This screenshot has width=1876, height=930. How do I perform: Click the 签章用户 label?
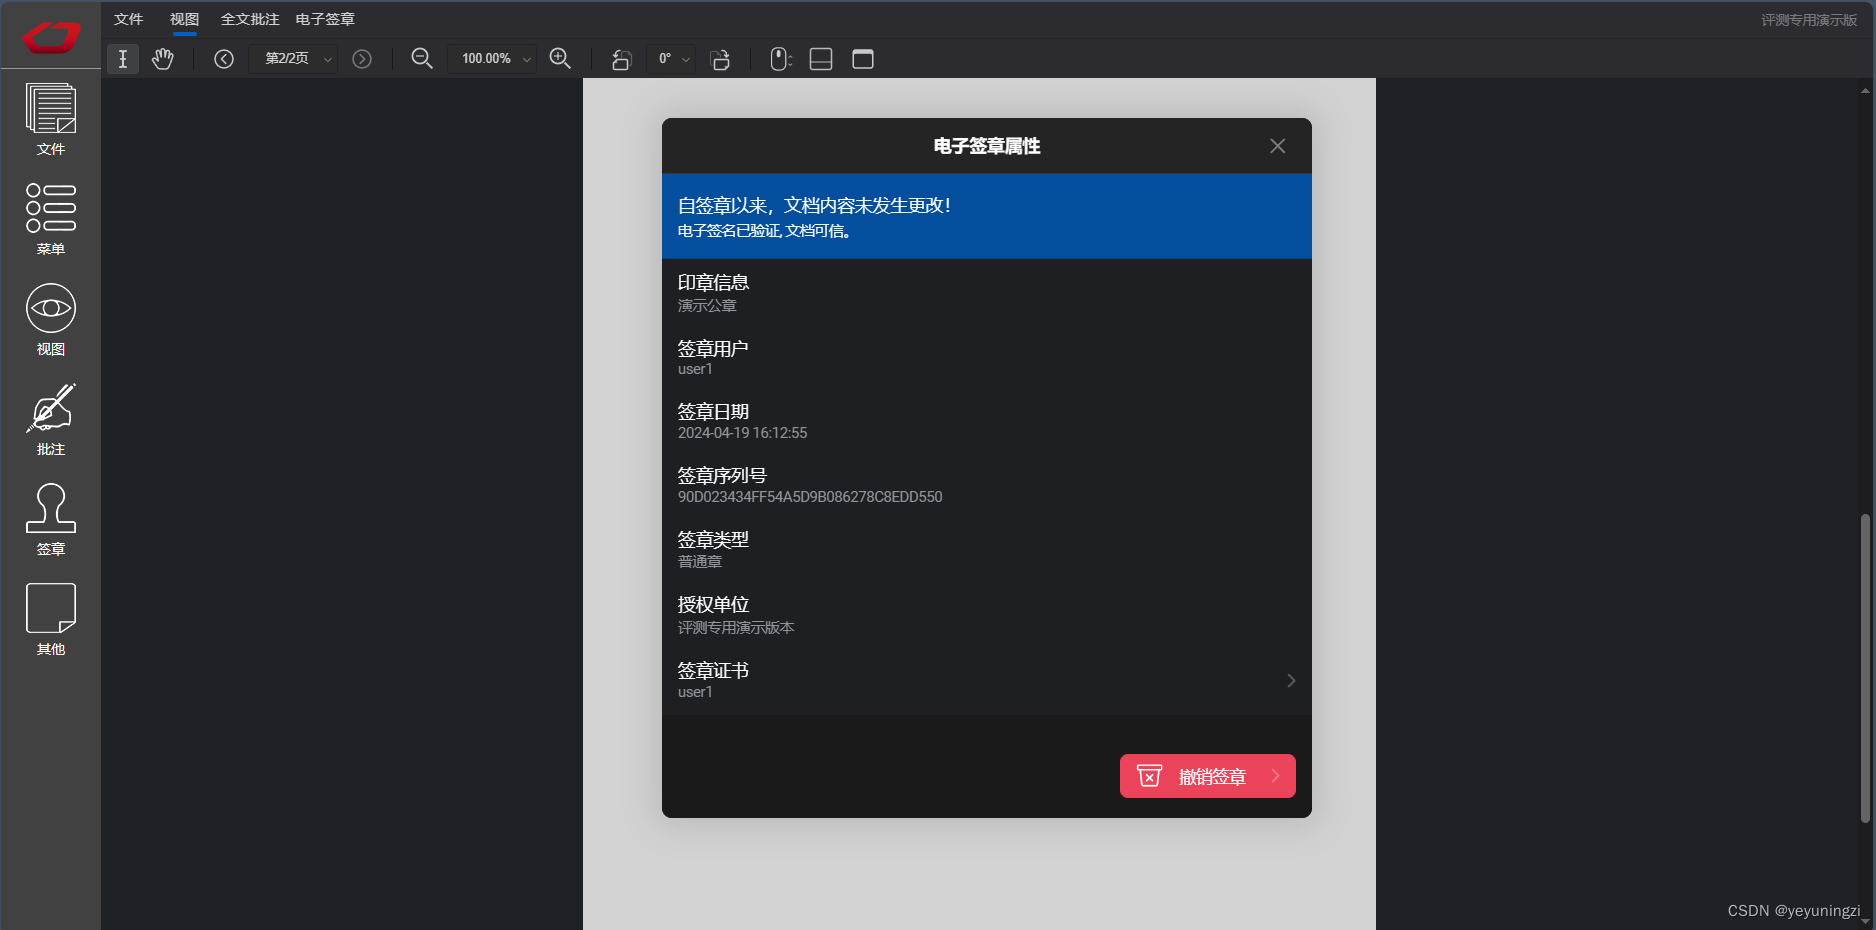[x=713, y=348]
